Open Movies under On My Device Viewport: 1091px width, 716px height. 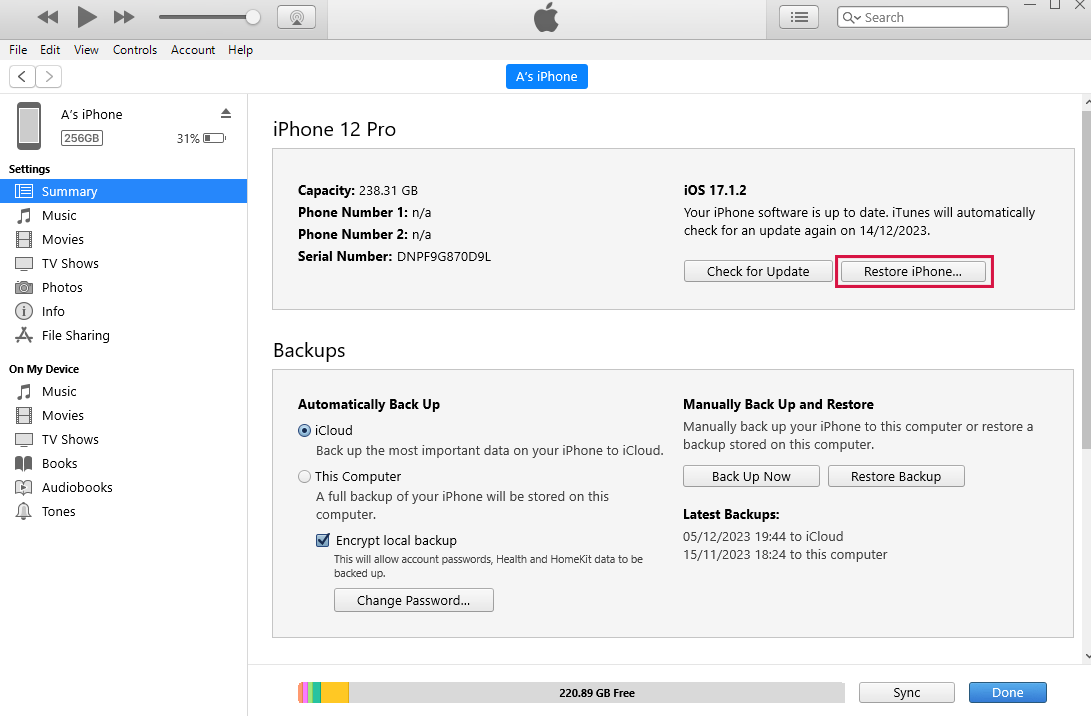(x=124, y=415)
